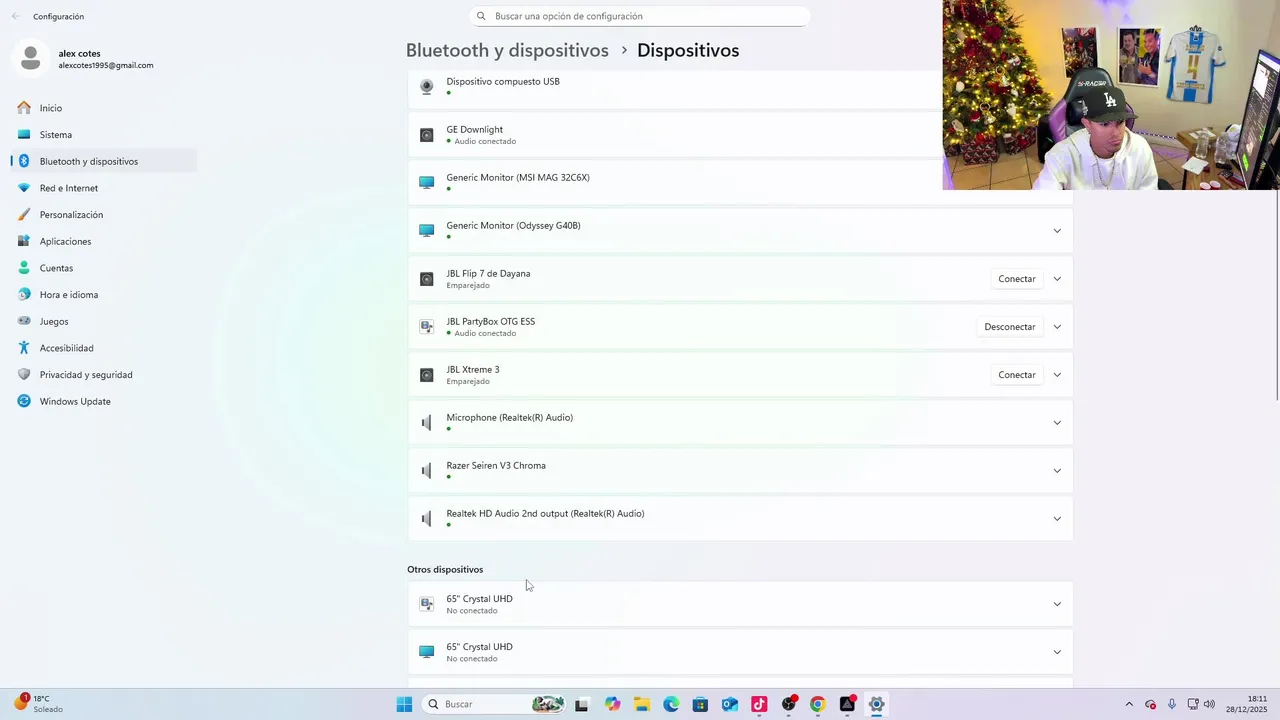The width and height of the screenshot is (1280, 720).
Task: Click the Bluetooth y dispositivos breadcrumb
Action: tap(507, 50)
